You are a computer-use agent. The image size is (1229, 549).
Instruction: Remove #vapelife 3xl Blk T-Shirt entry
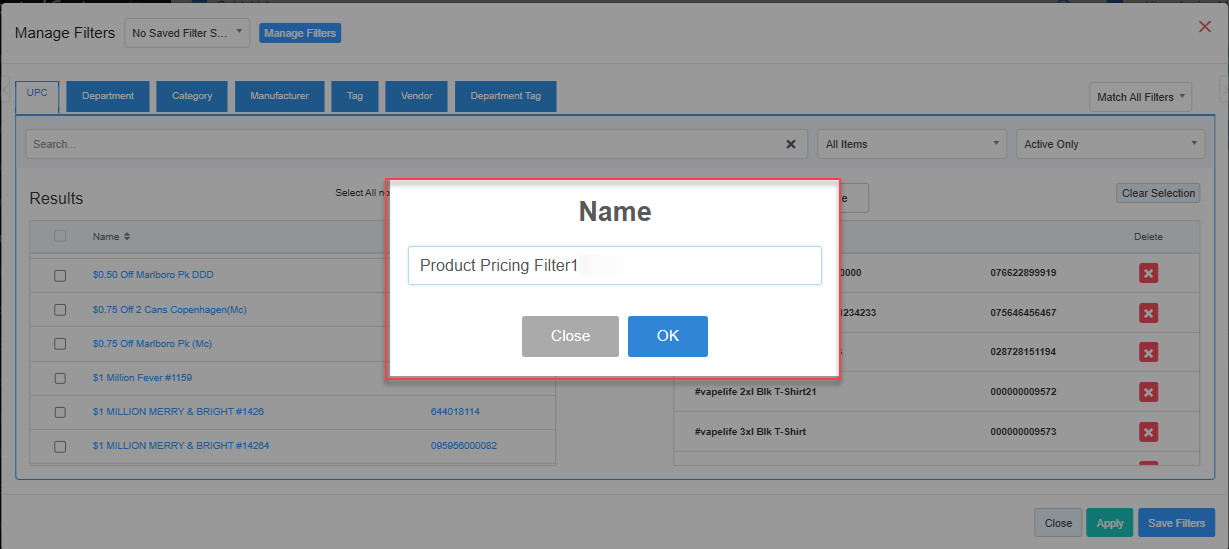pos(1148,432)
